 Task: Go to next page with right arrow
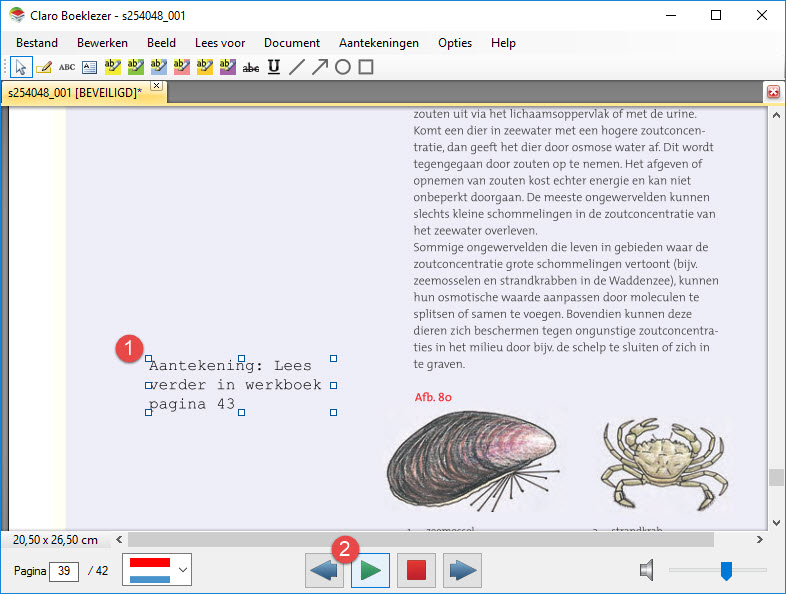pyautogui.click(x=463, y=570)
